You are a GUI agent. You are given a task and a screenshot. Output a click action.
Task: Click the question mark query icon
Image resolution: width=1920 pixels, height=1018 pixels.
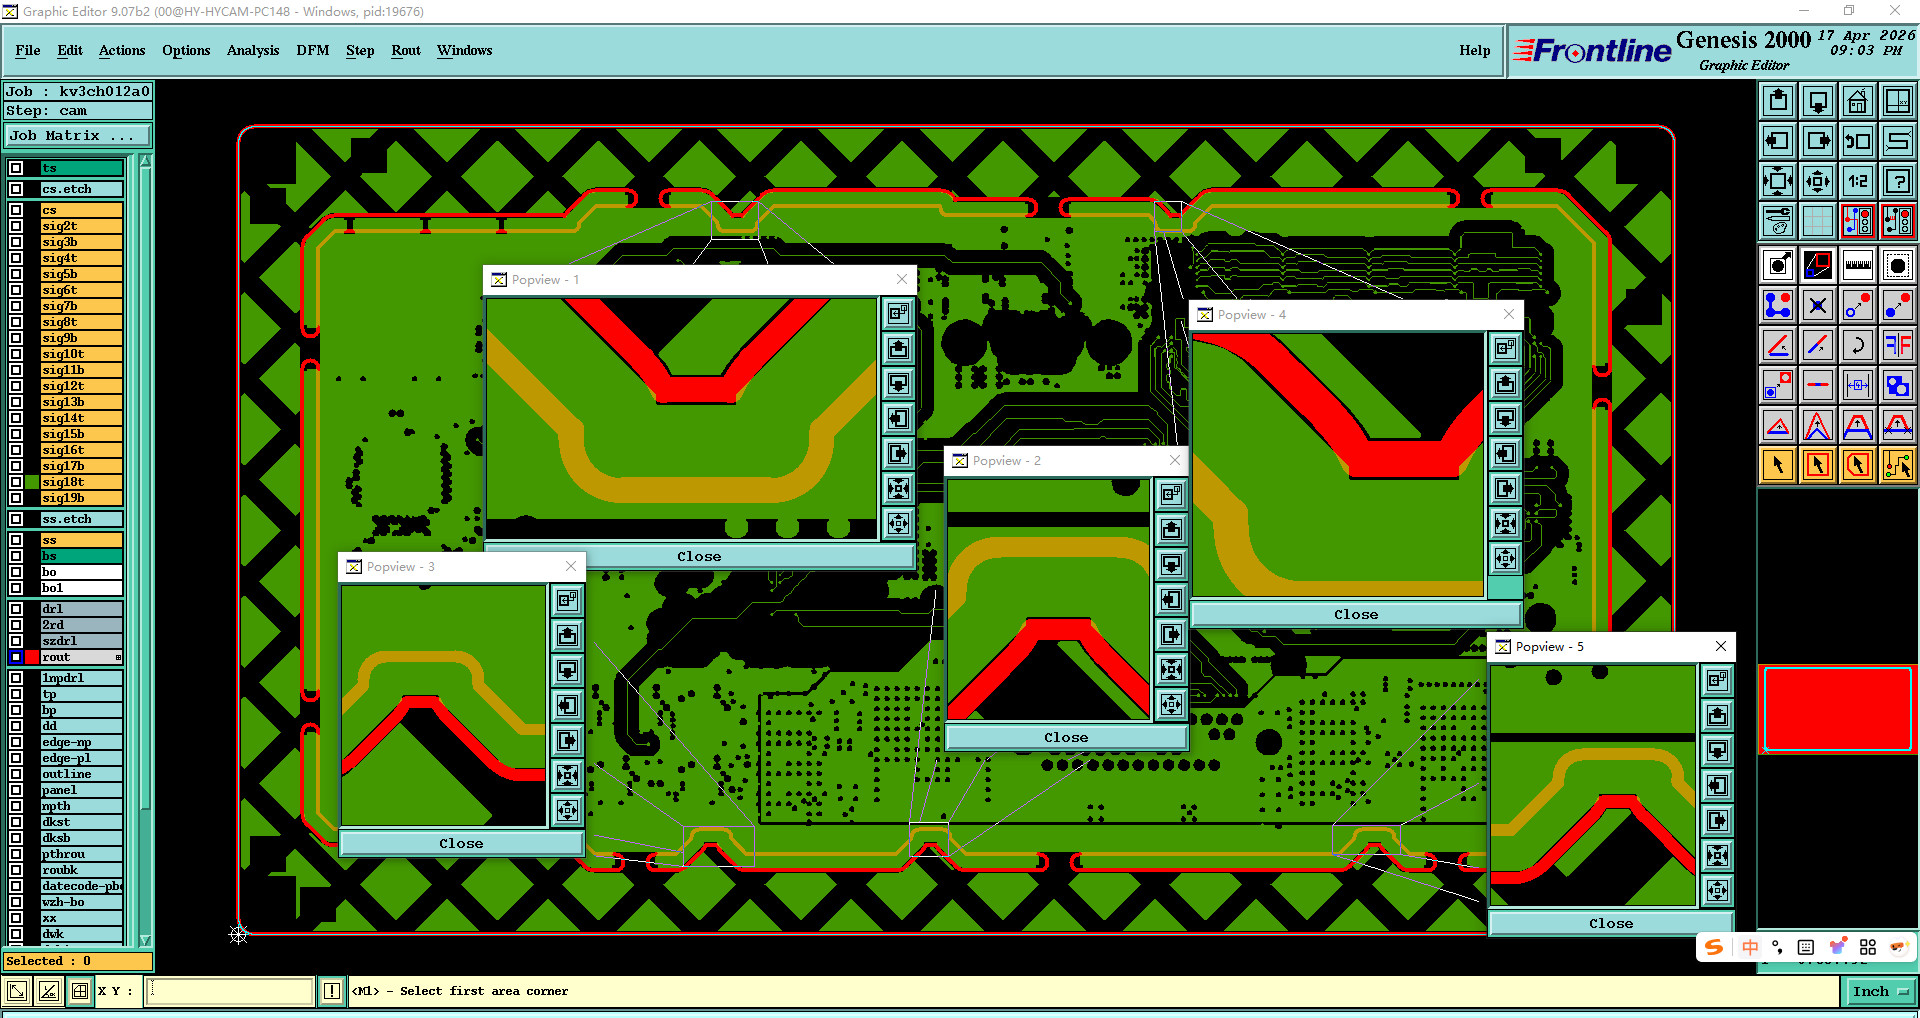[1898, 181]
